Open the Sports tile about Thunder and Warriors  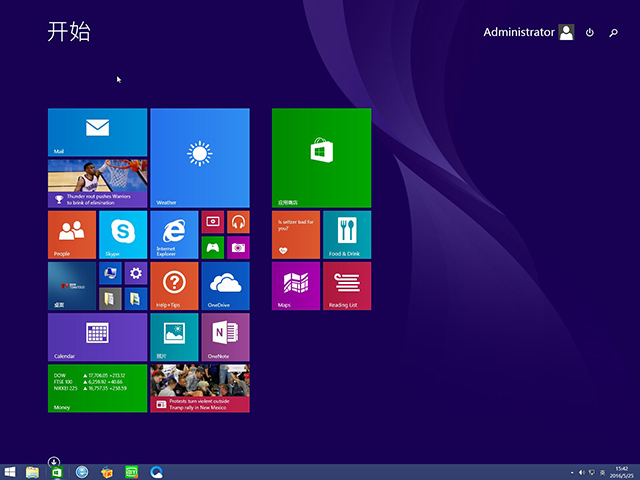coord(98,184)
